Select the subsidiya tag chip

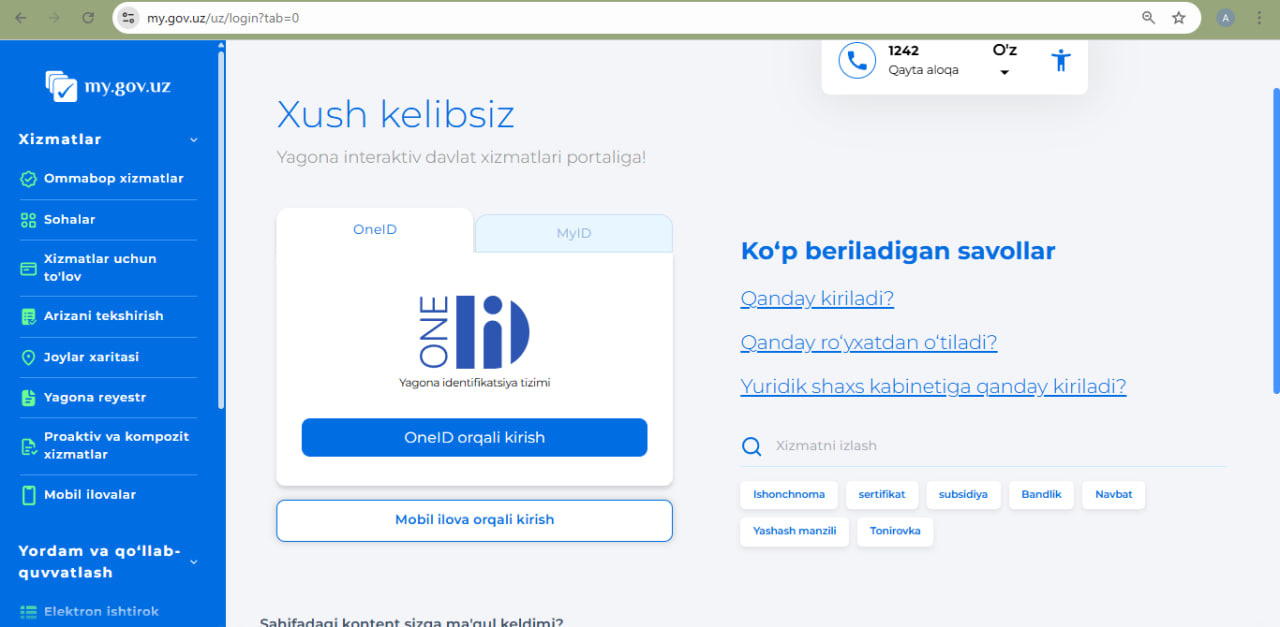[x=963, y=495]
